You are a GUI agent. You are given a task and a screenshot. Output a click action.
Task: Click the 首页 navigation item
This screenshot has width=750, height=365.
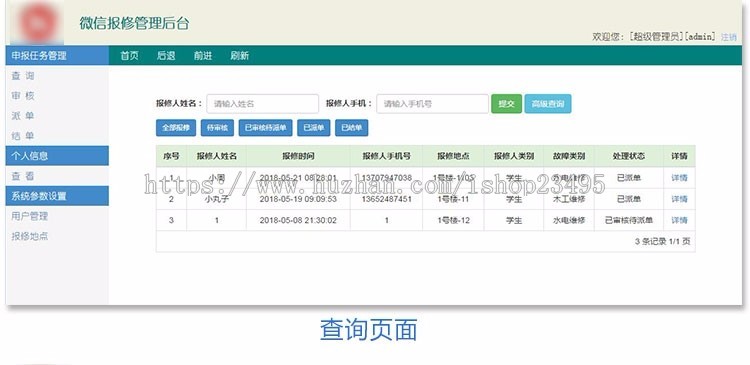(x=129, y=56)
